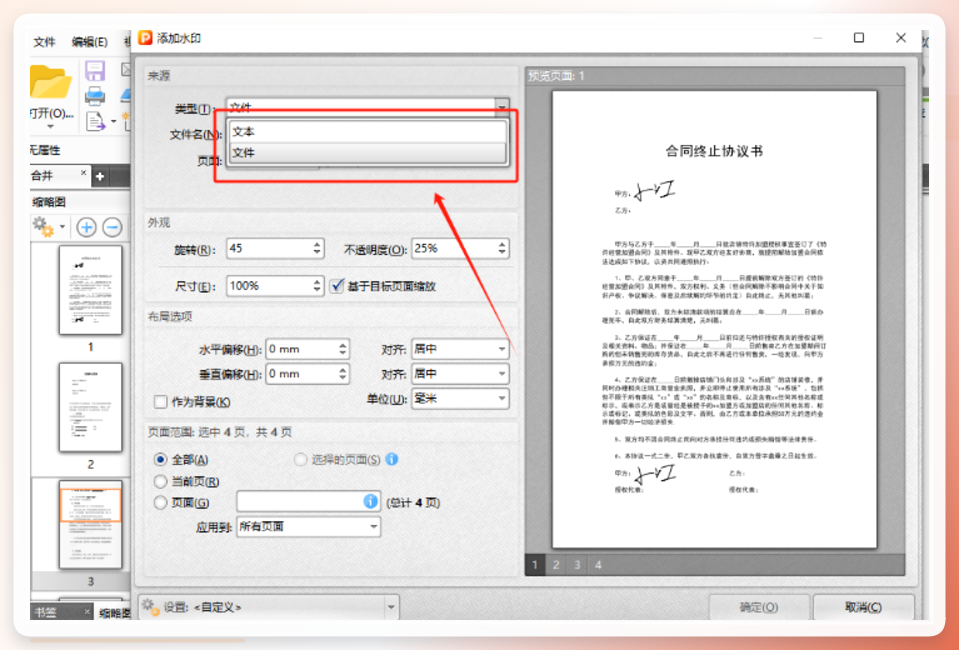Enable the 作为背景 checkbox
The height and width of the screenshot is (650, 959).
pyautogui.click(x=160, y=402)
